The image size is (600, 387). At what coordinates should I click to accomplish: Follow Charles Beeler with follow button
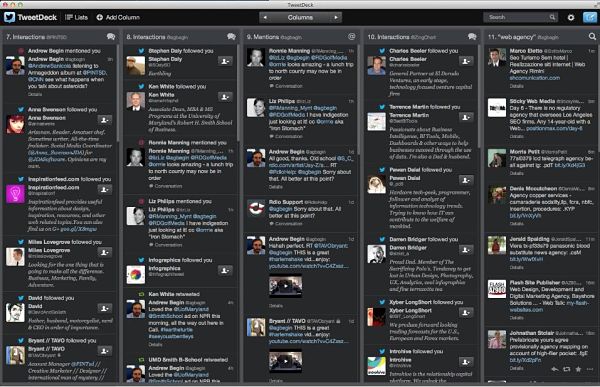tap(466, 61)
